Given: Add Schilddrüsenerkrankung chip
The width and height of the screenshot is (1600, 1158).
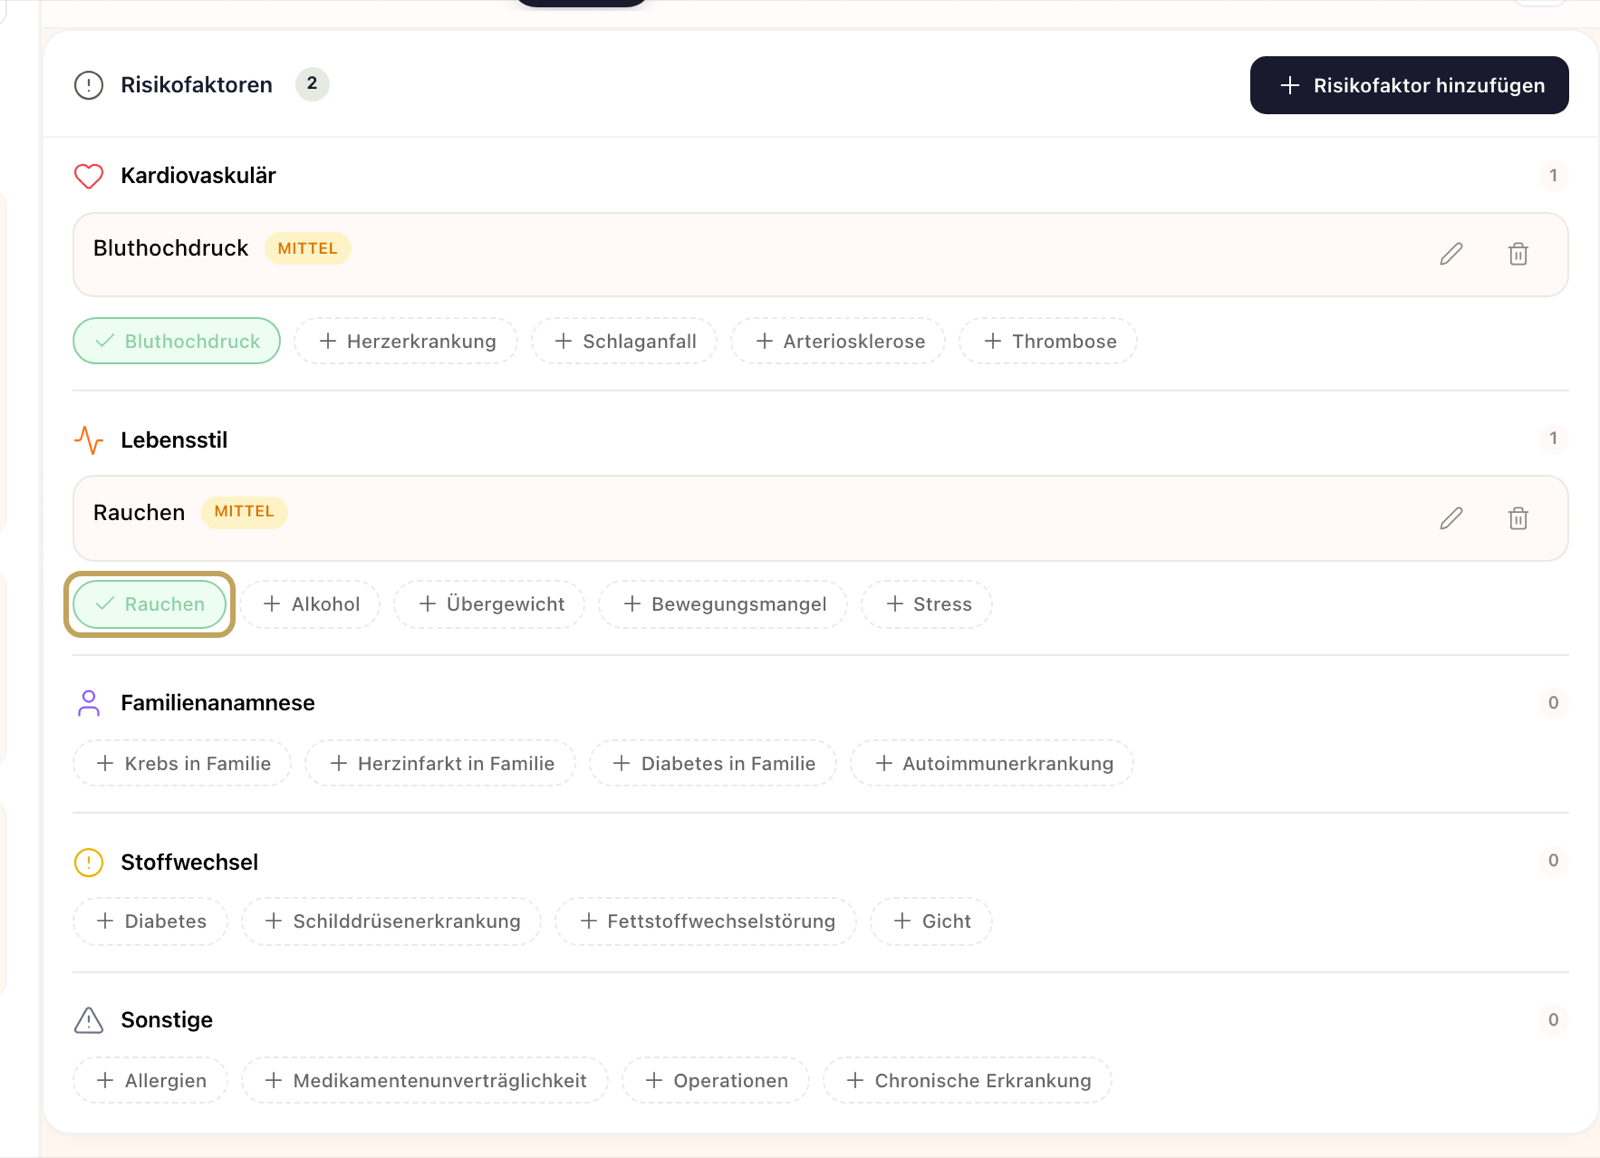Looking at the screenshot, I should (391, 921).
